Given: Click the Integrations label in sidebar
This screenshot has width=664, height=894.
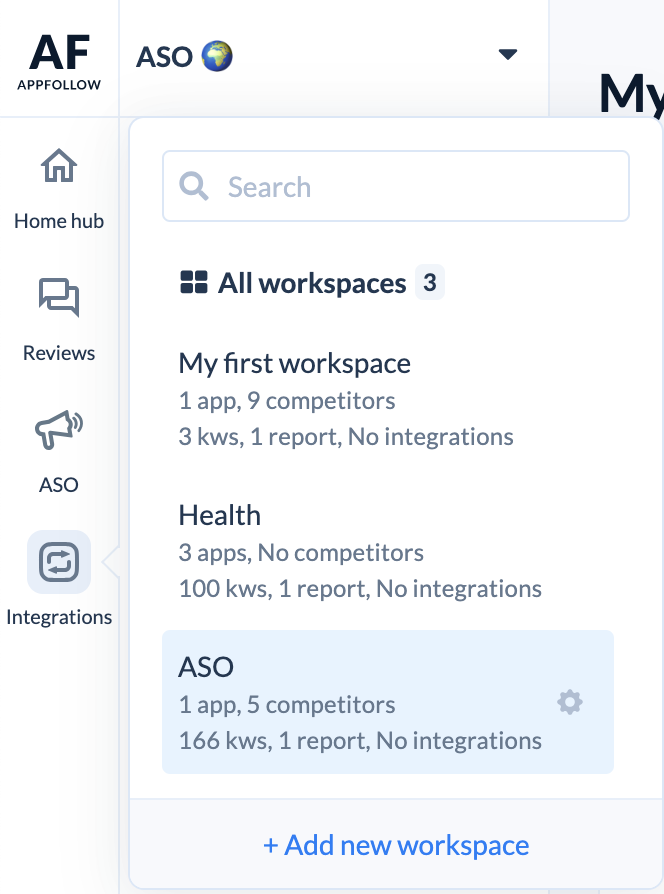Looking at the screenshot, I should pos(59,617).
